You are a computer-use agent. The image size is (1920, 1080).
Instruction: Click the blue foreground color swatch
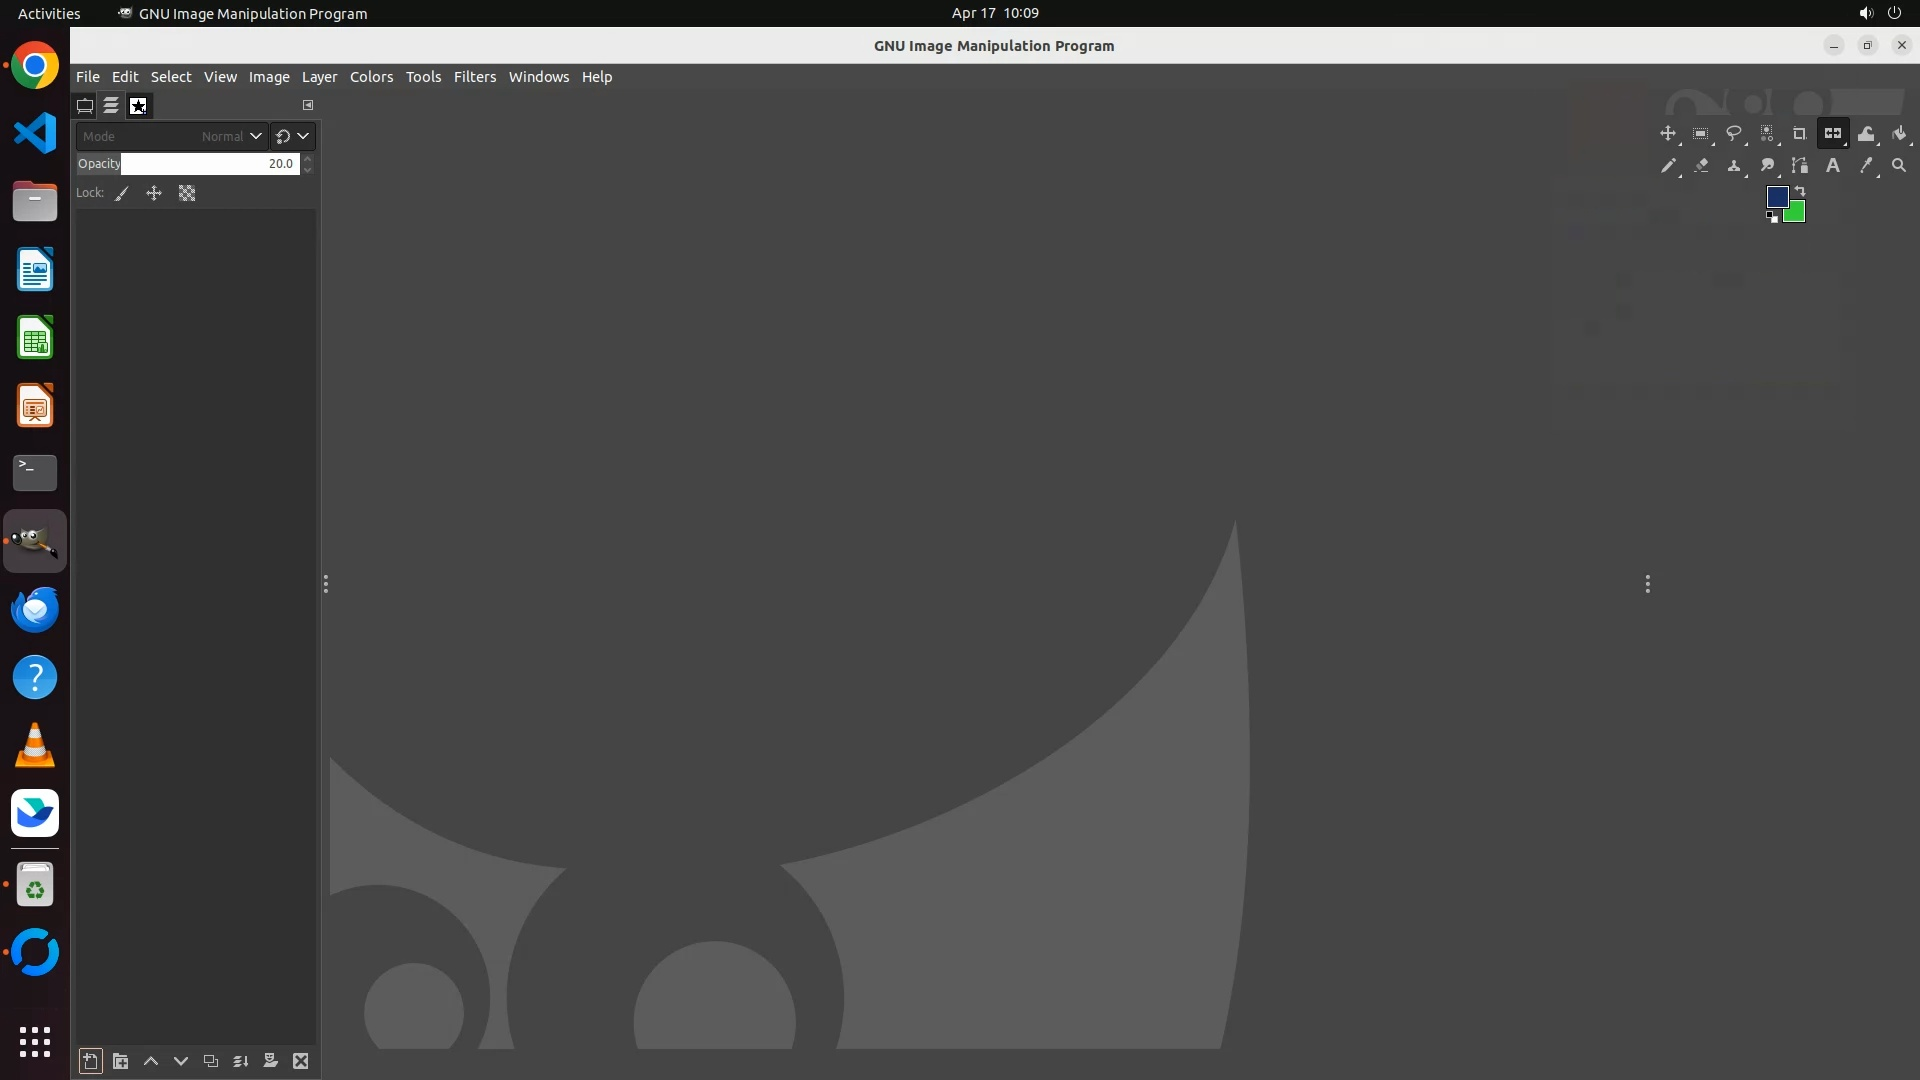1776,196
